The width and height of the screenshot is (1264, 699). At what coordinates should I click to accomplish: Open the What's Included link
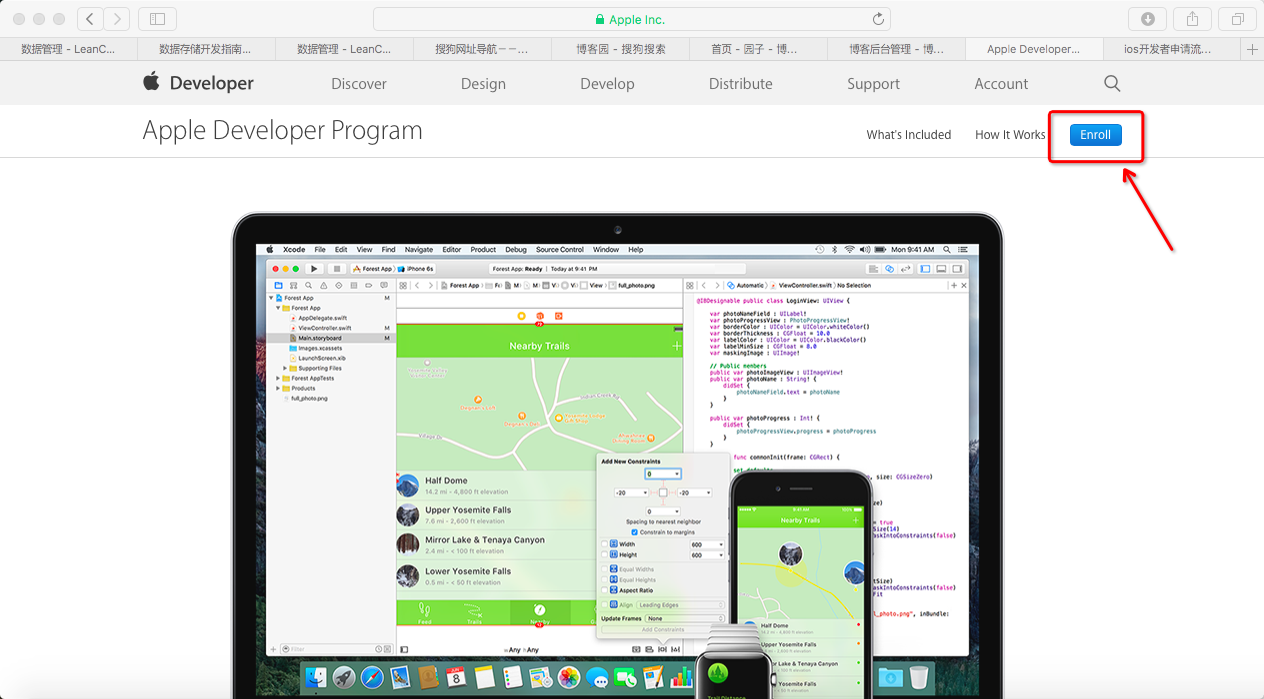(909, 135)
